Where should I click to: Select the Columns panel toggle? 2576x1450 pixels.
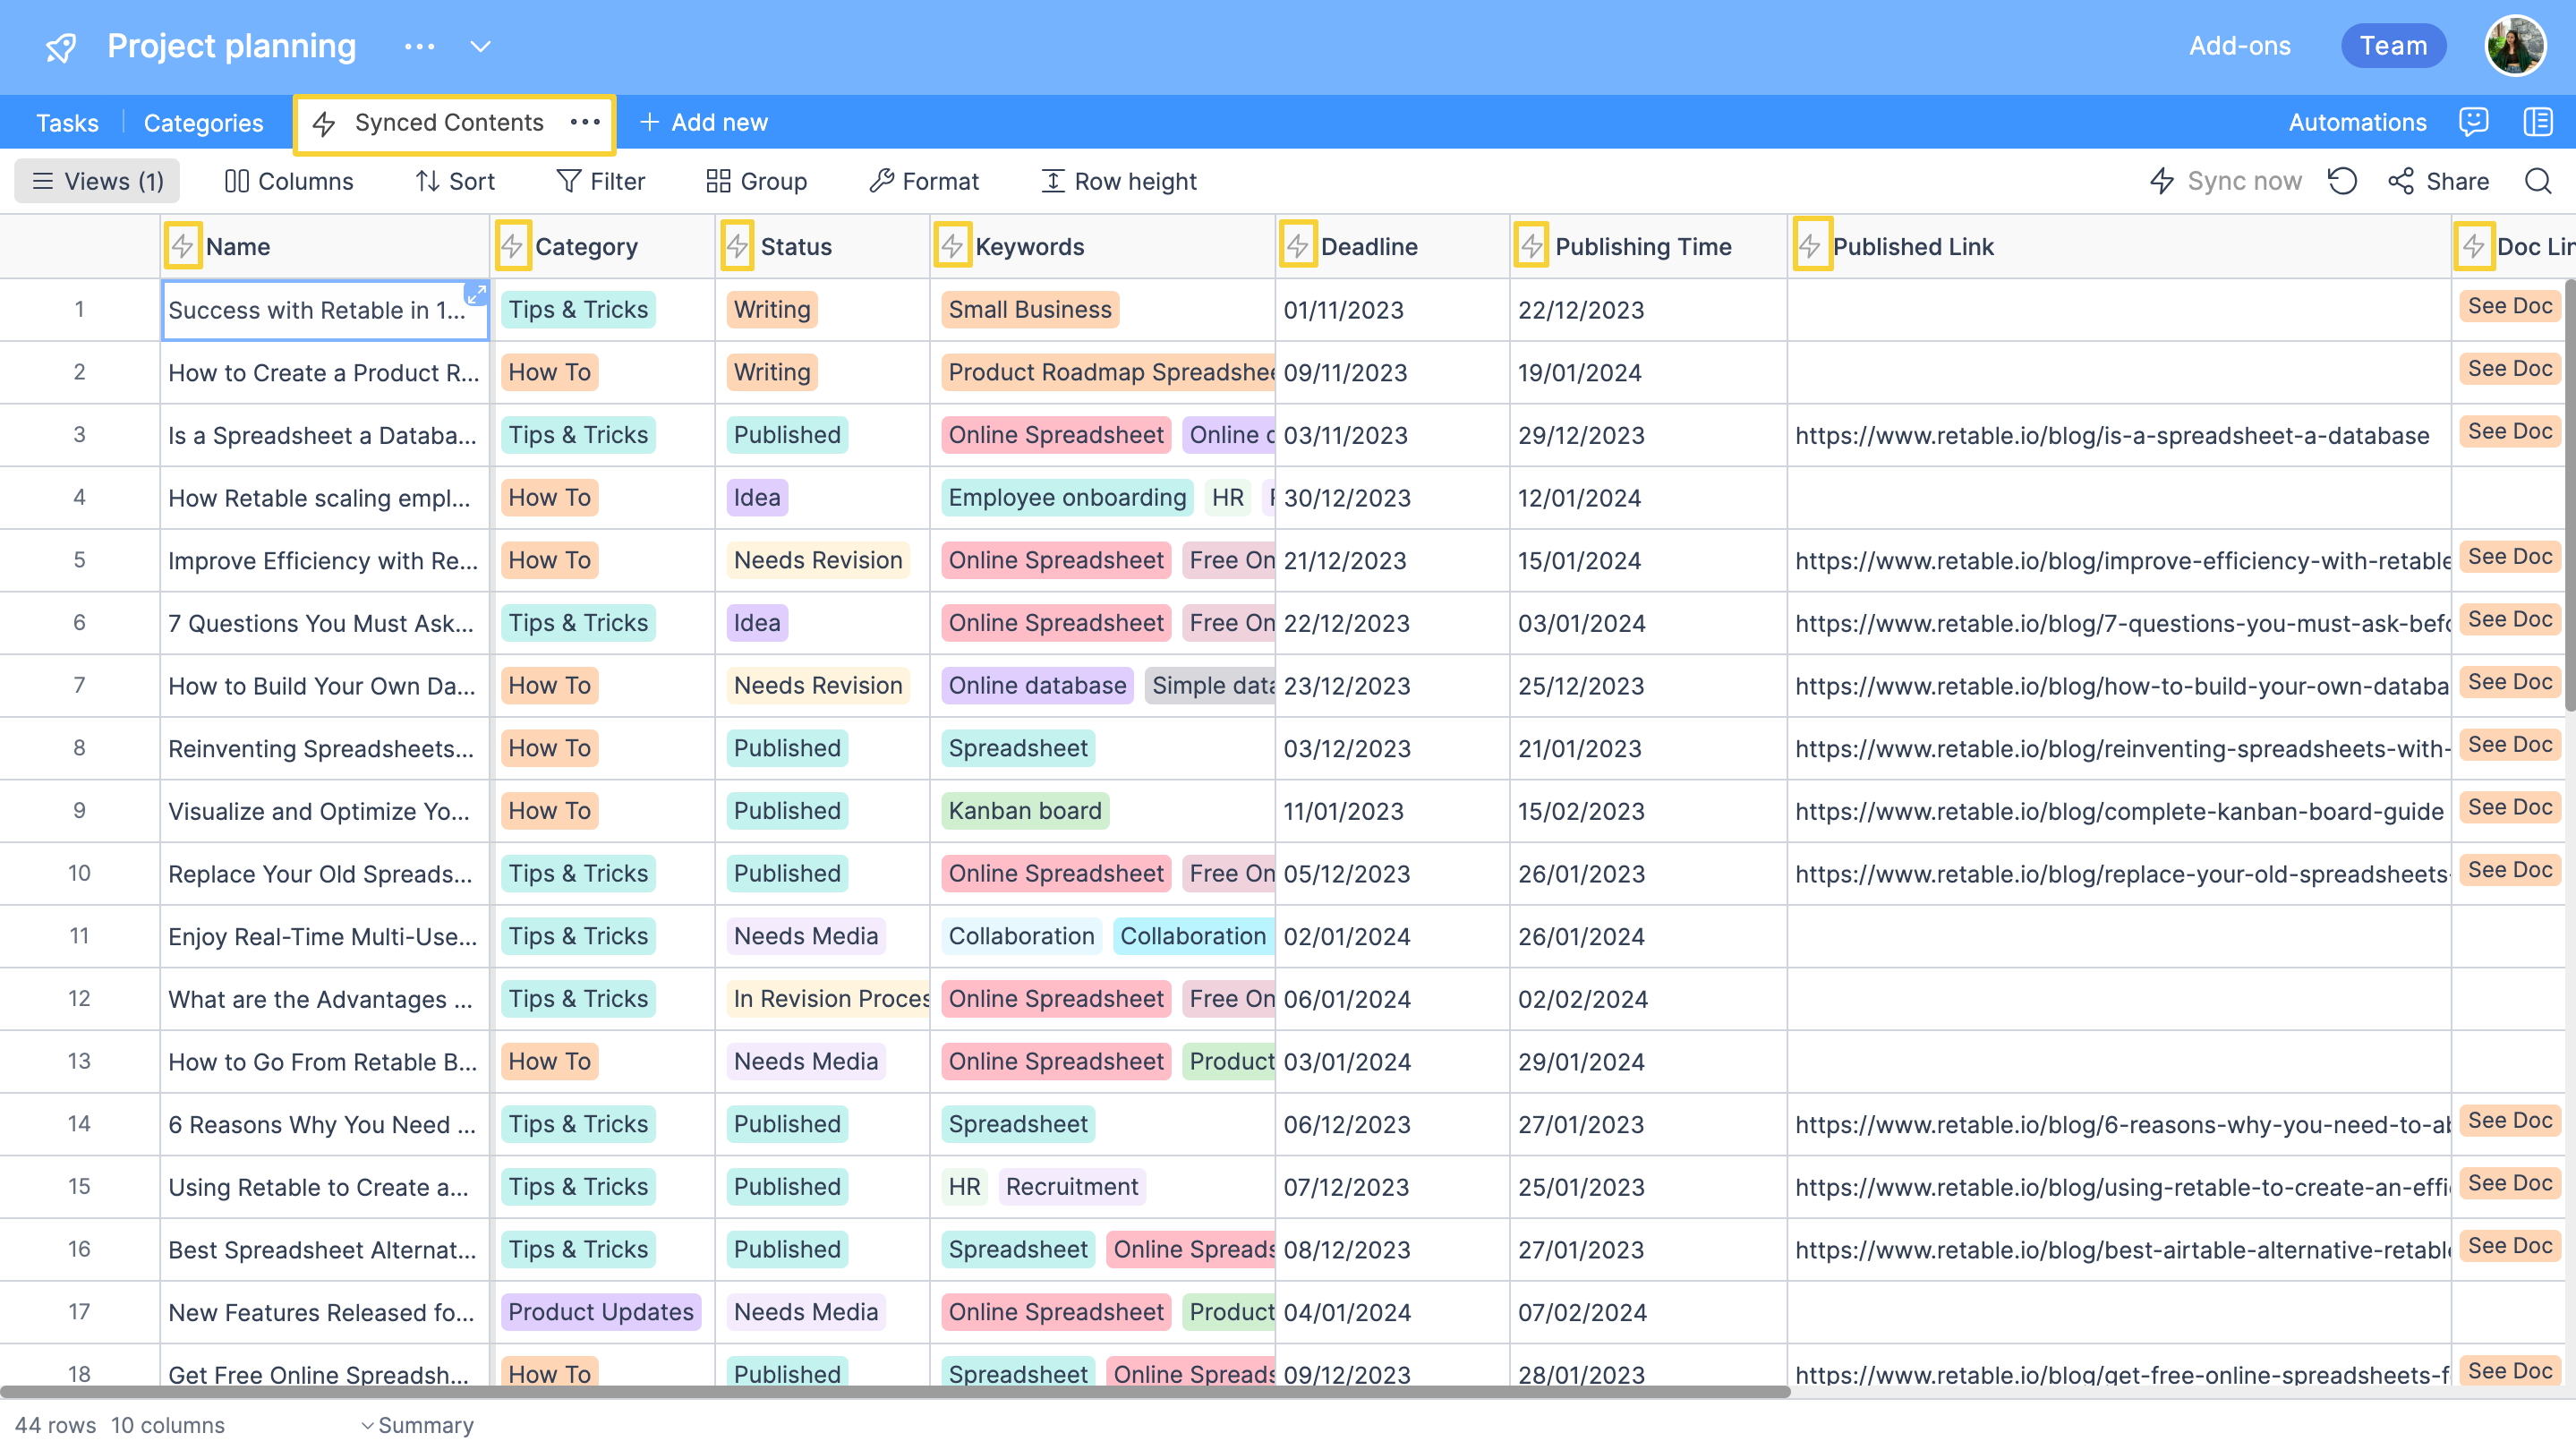(290, 181)
